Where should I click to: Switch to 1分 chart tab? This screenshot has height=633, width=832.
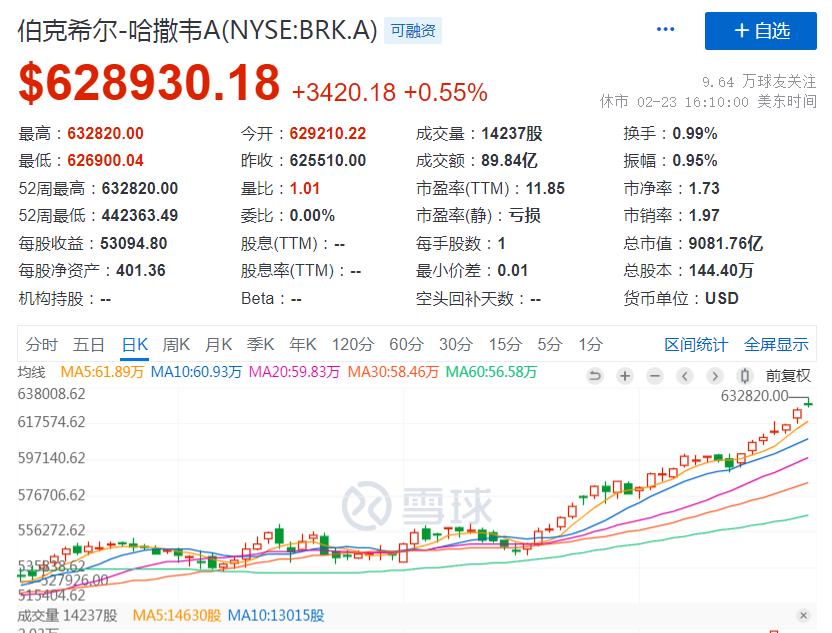(x=591, y=344)
